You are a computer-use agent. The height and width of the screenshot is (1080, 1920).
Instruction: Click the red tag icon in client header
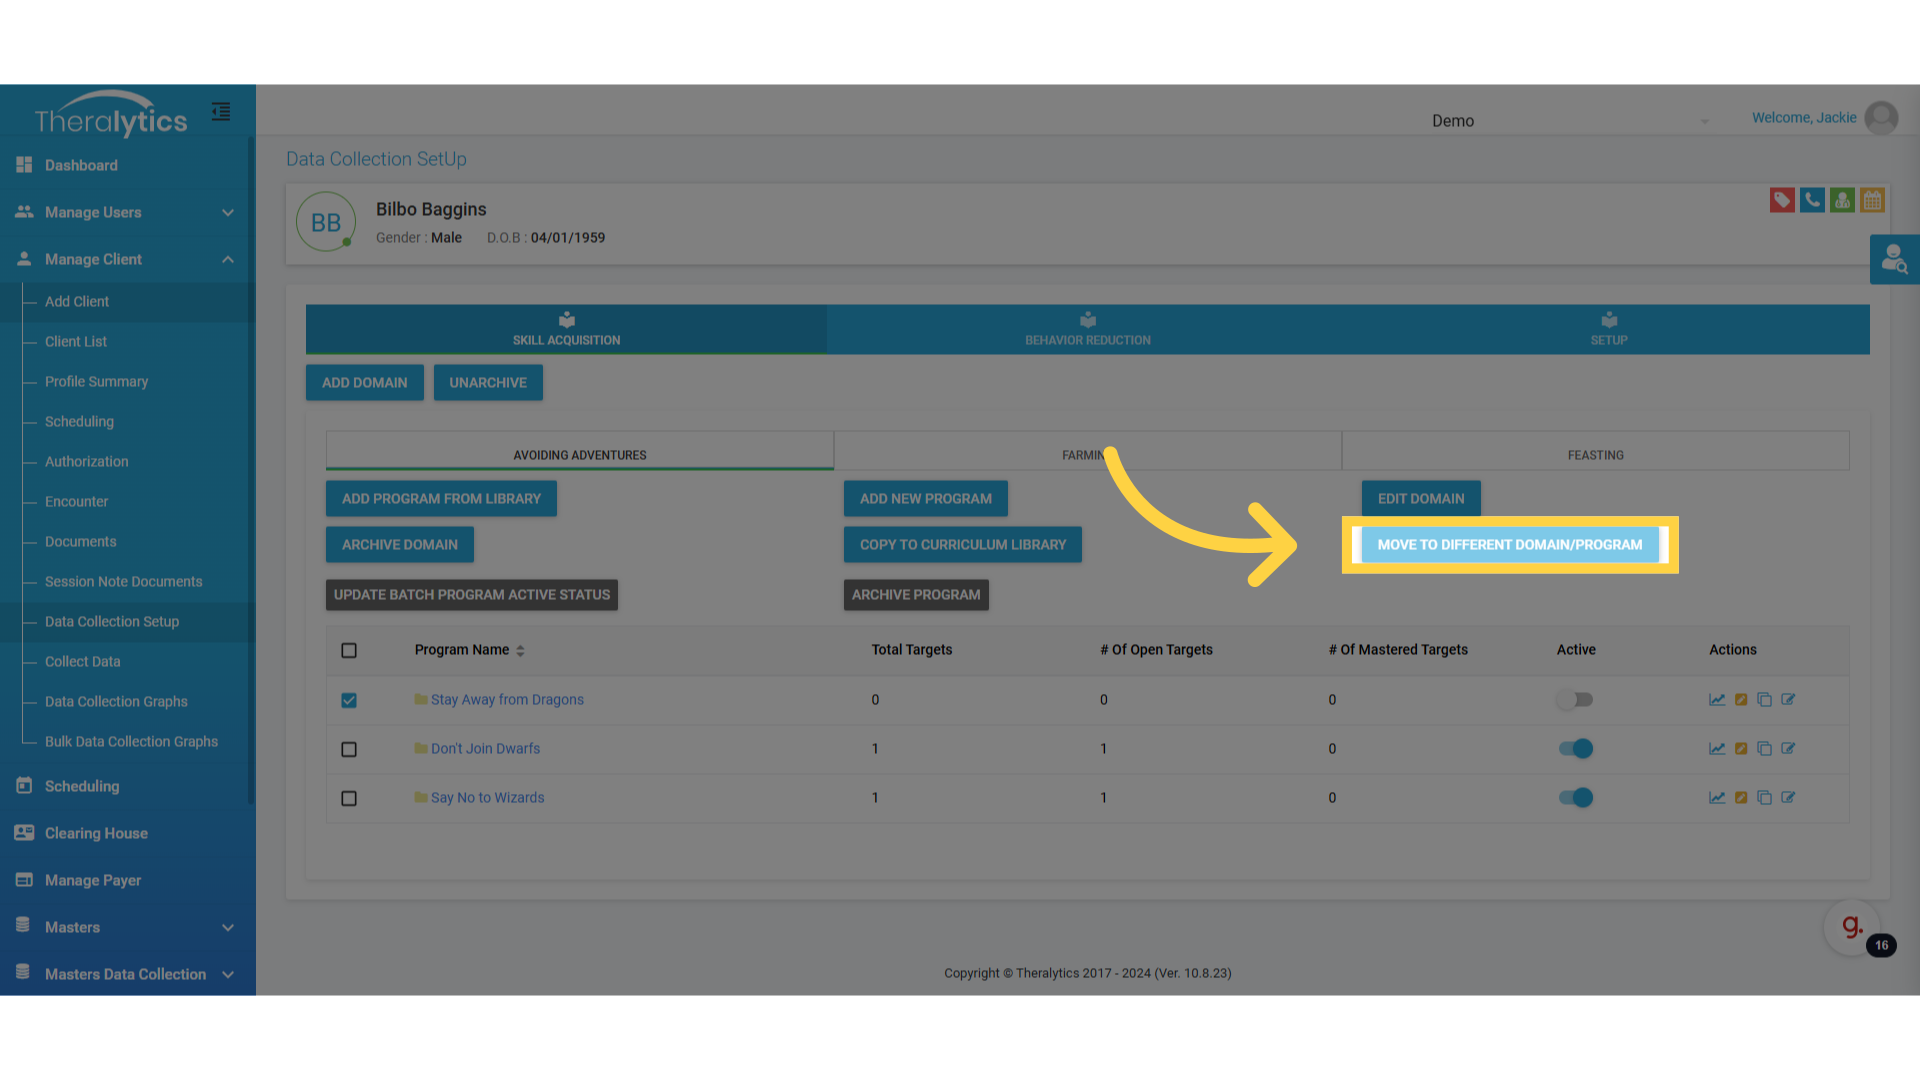pos(1781,200)
